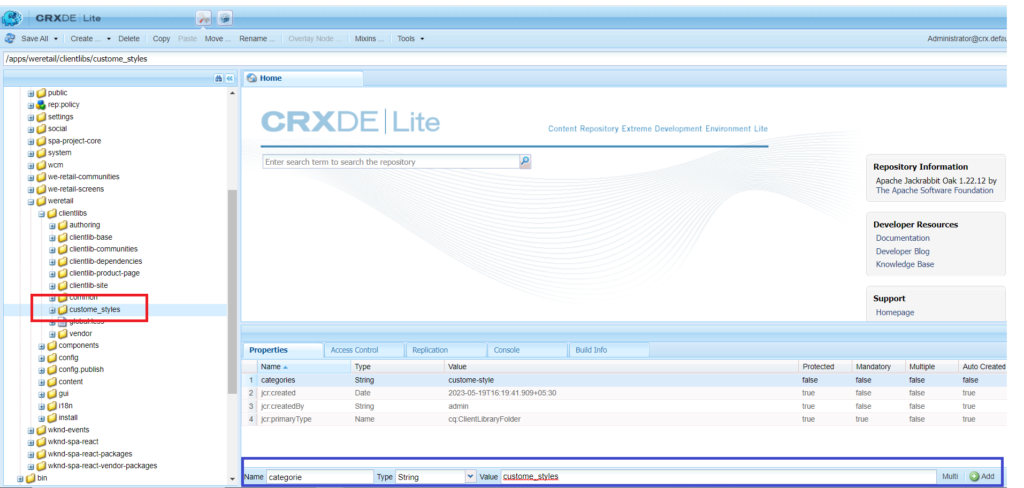Open the Type dropdown for new property
1024x488 pixels.
470,477
